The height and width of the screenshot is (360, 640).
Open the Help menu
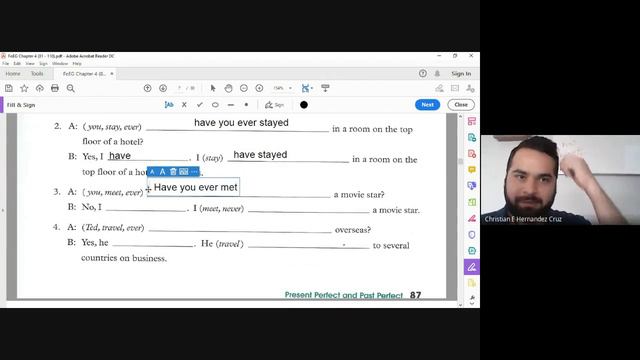77,64
